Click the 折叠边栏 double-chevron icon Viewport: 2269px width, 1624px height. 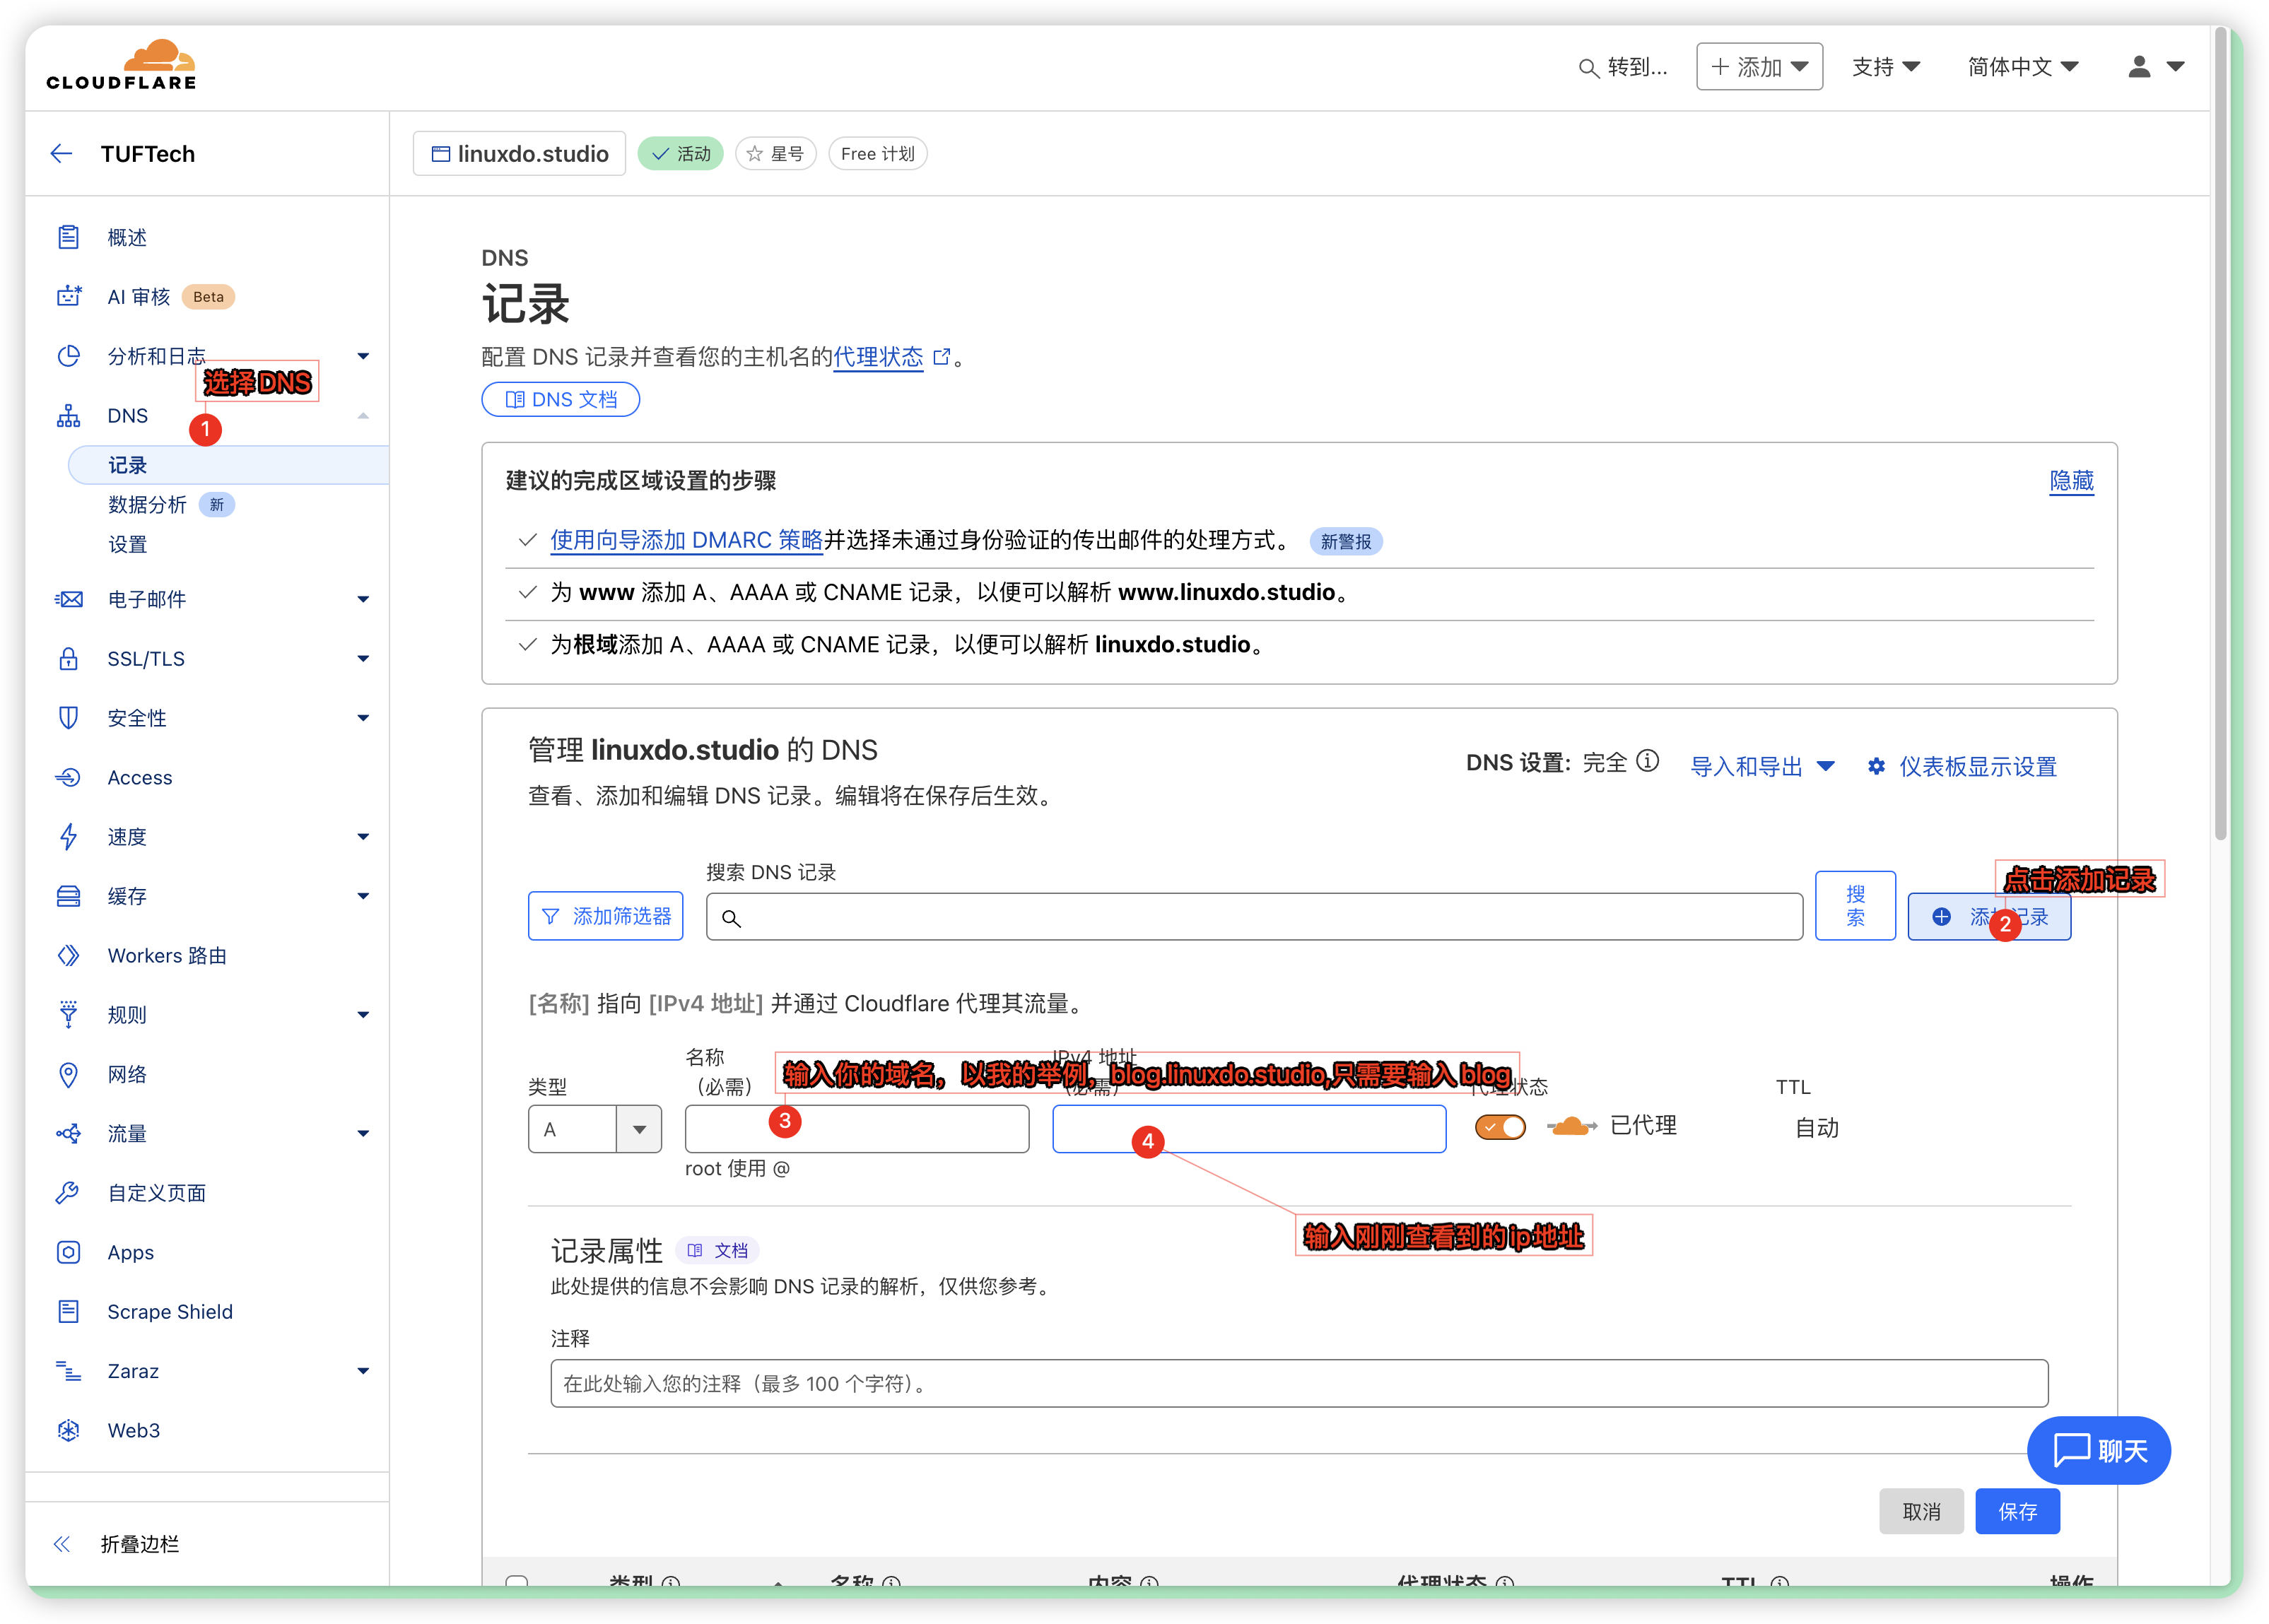point(62,1544)
